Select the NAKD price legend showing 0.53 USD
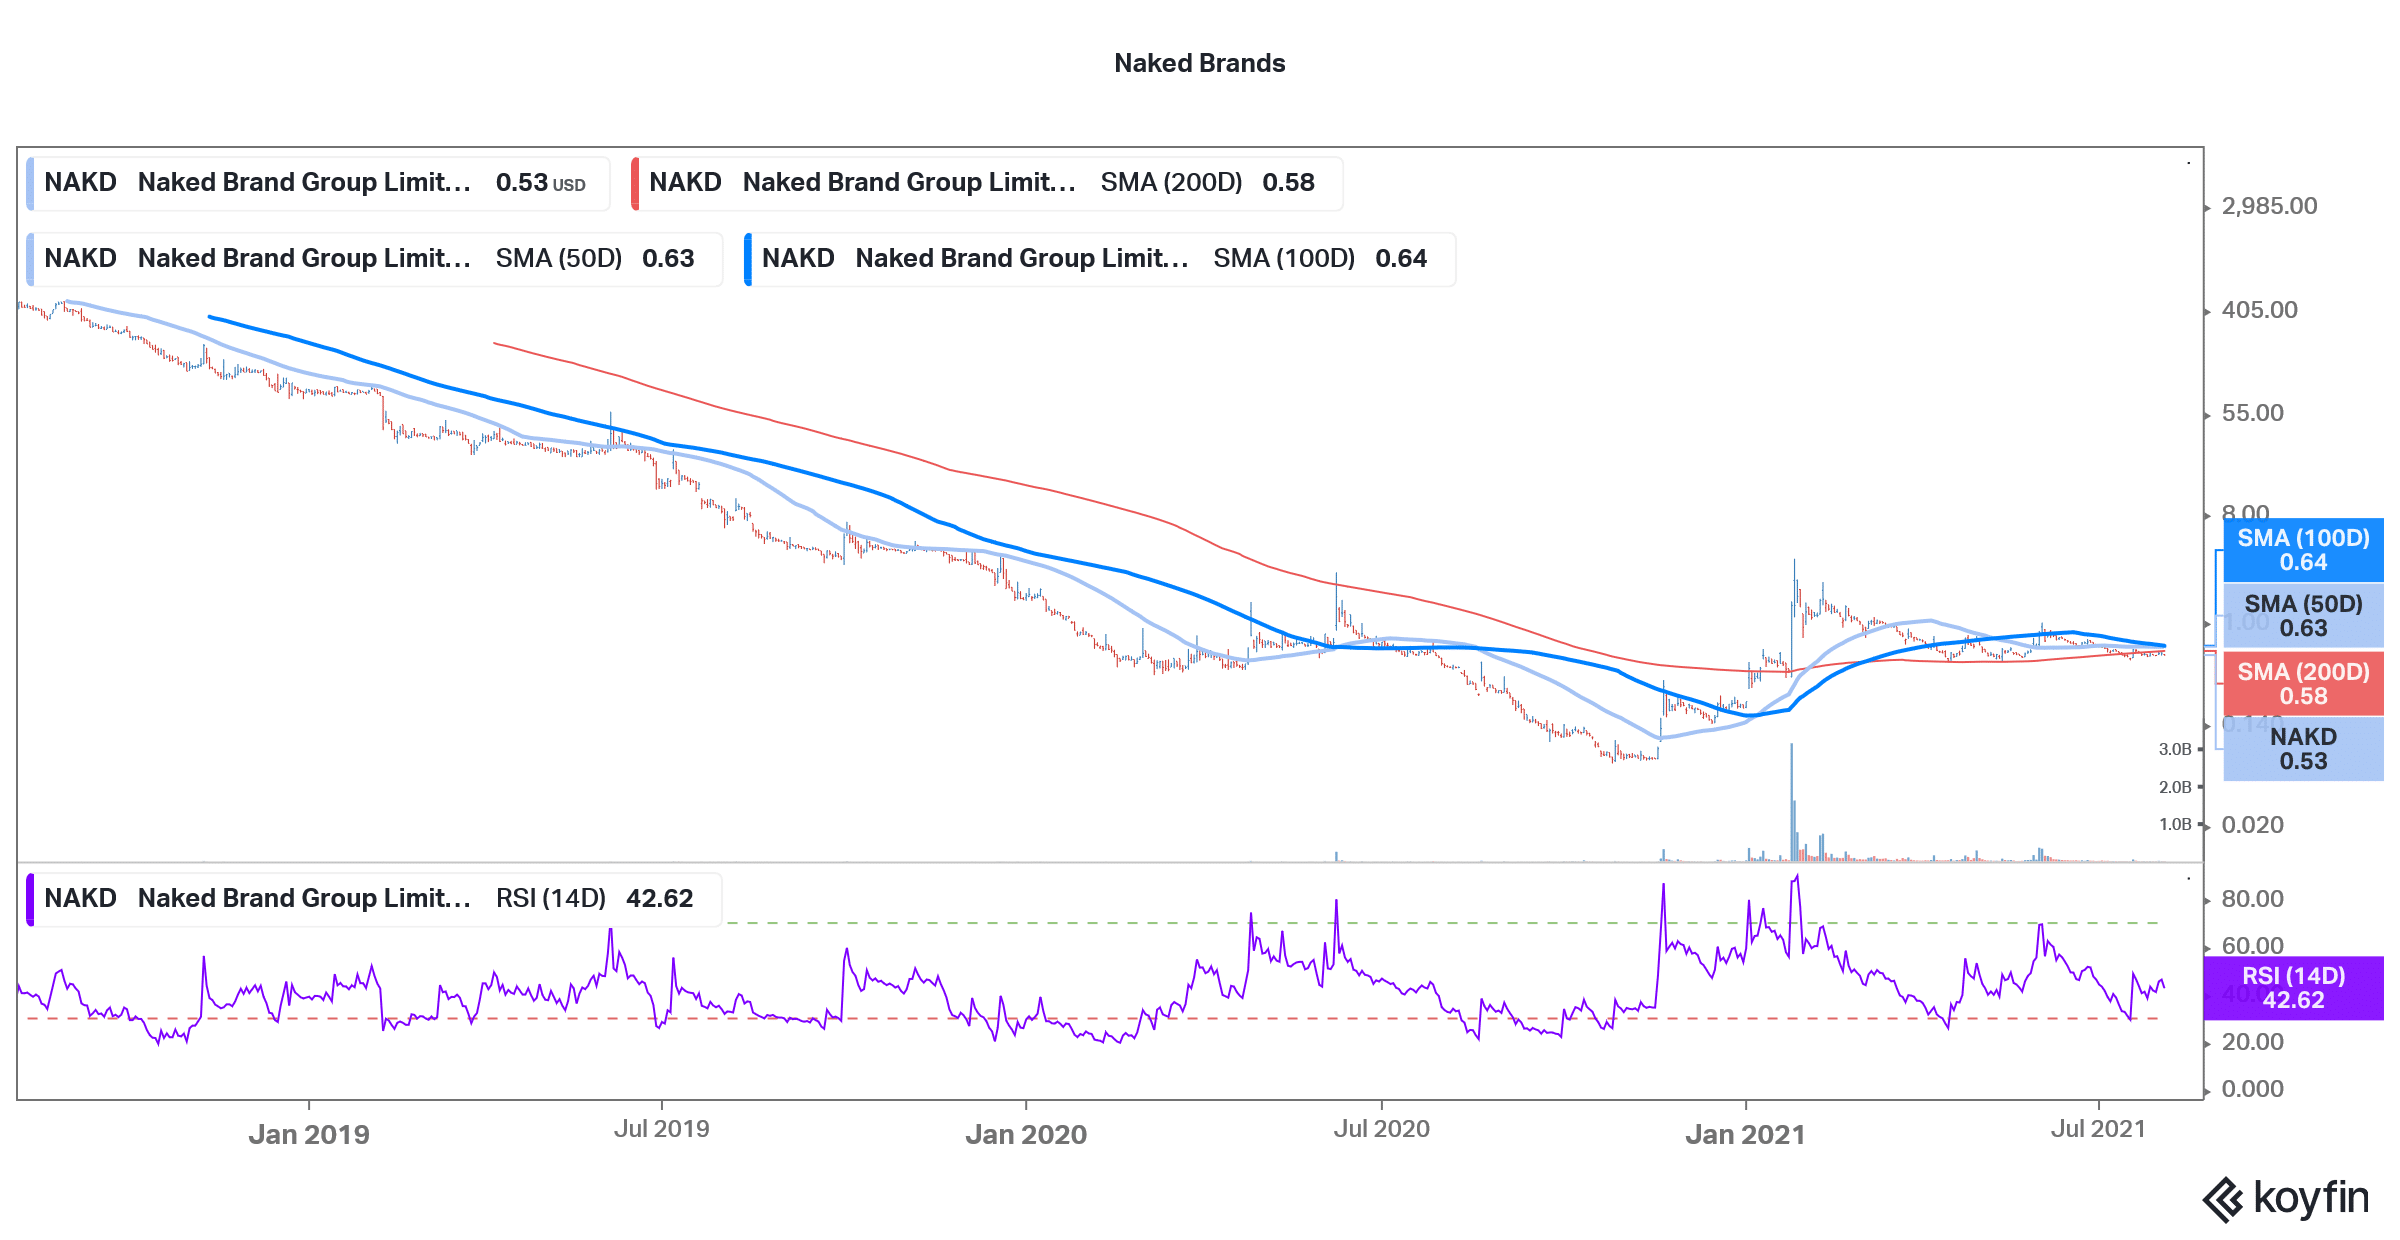 318,183
